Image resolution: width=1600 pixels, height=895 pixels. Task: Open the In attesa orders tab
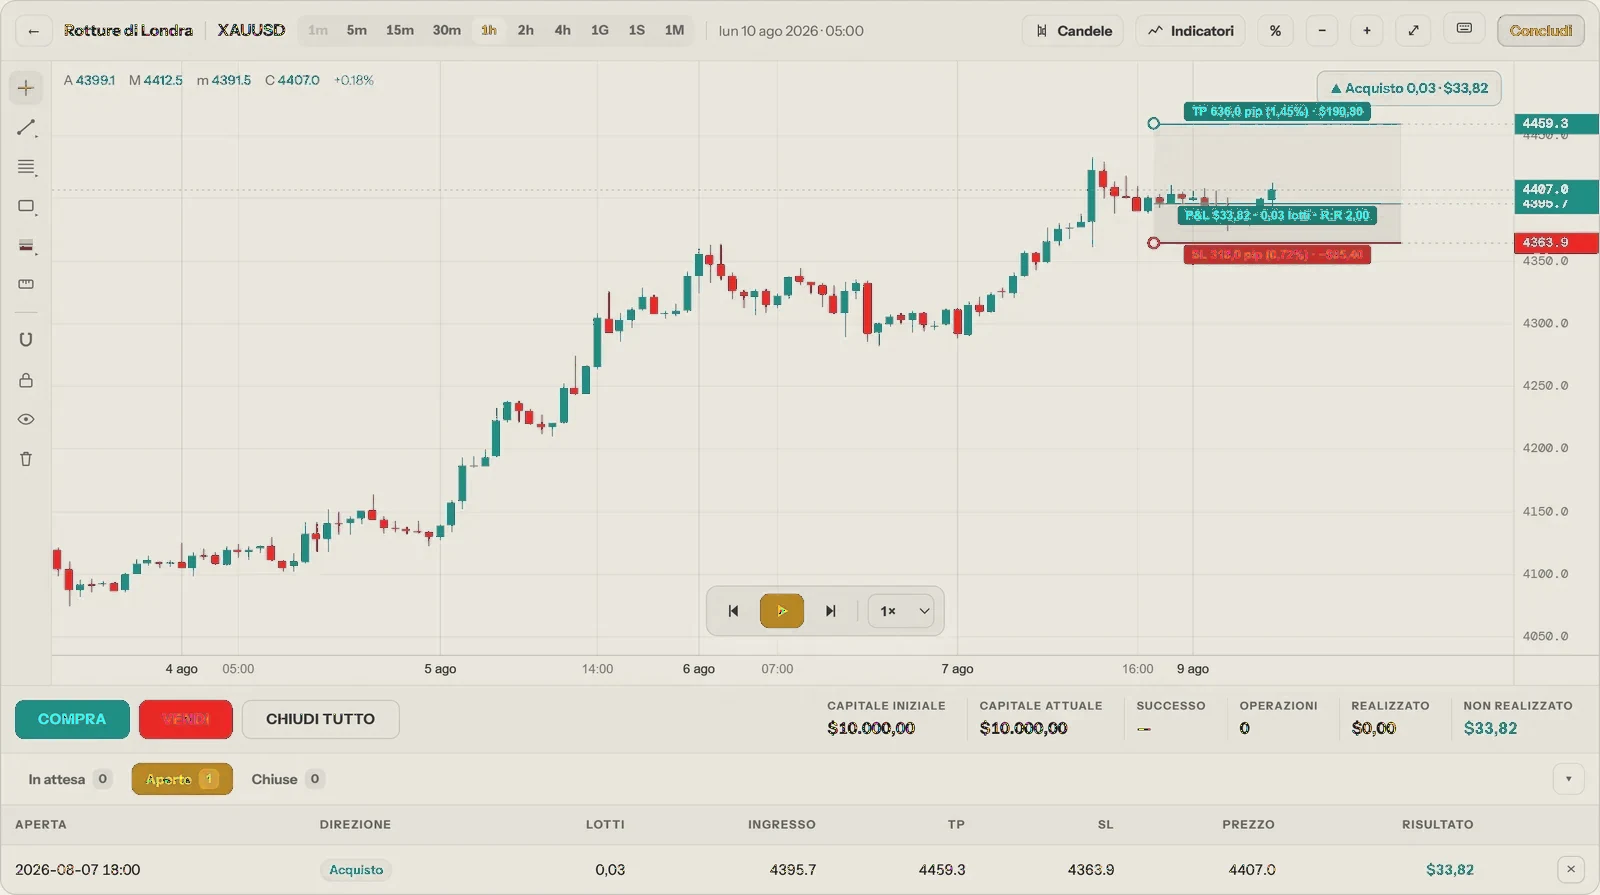point(69,779)
